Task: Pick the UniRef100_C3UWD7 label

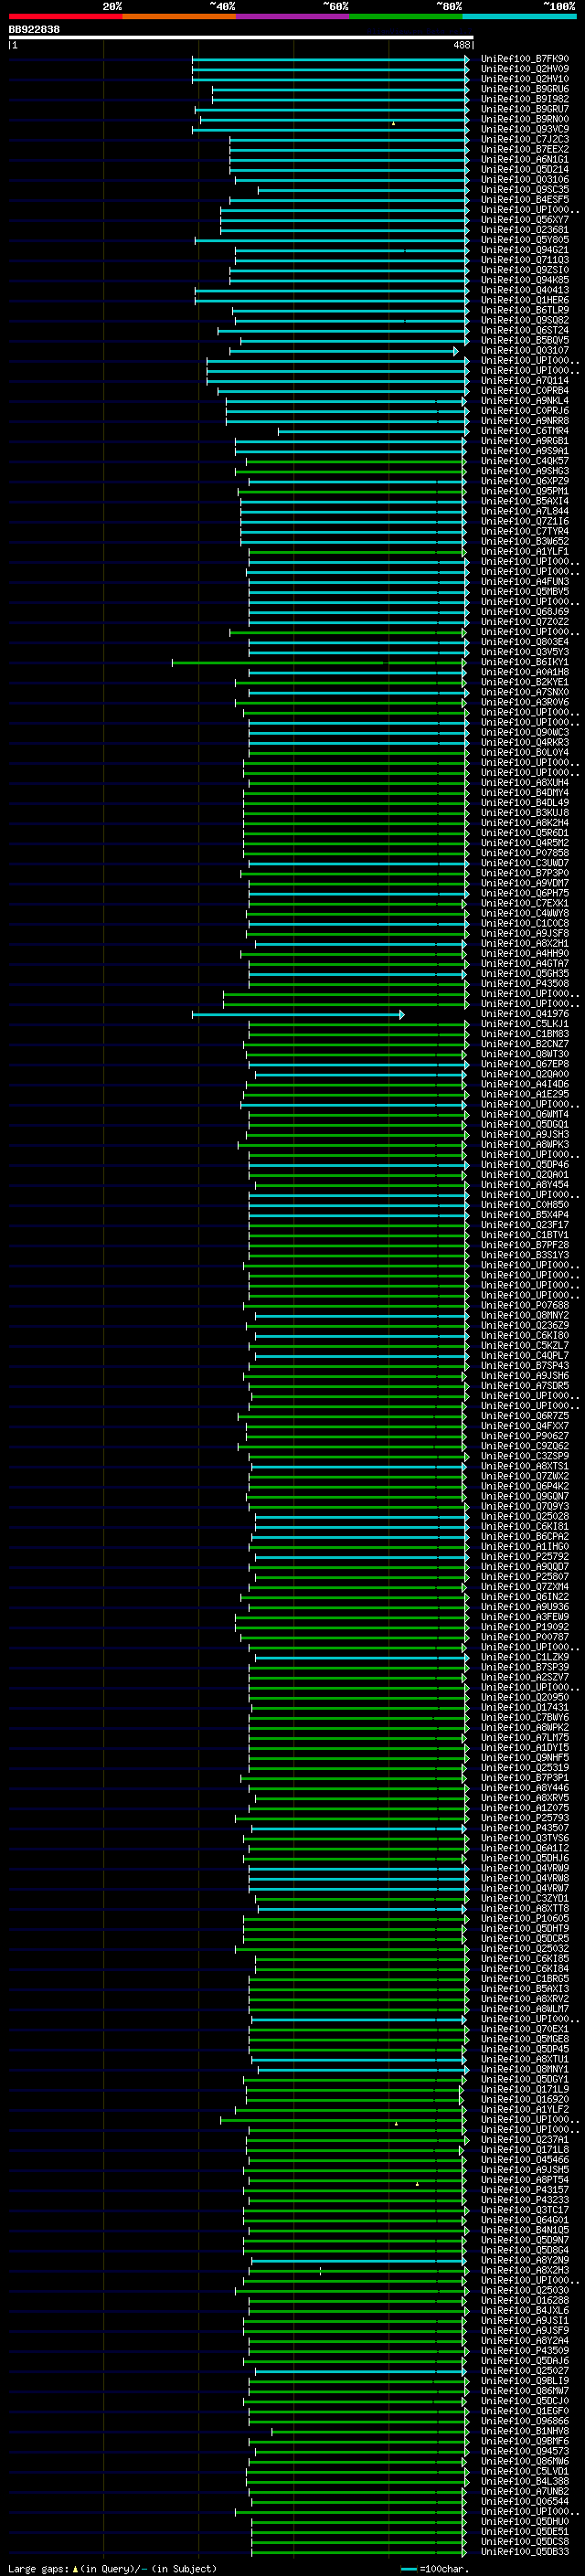Action: (525, 863)
